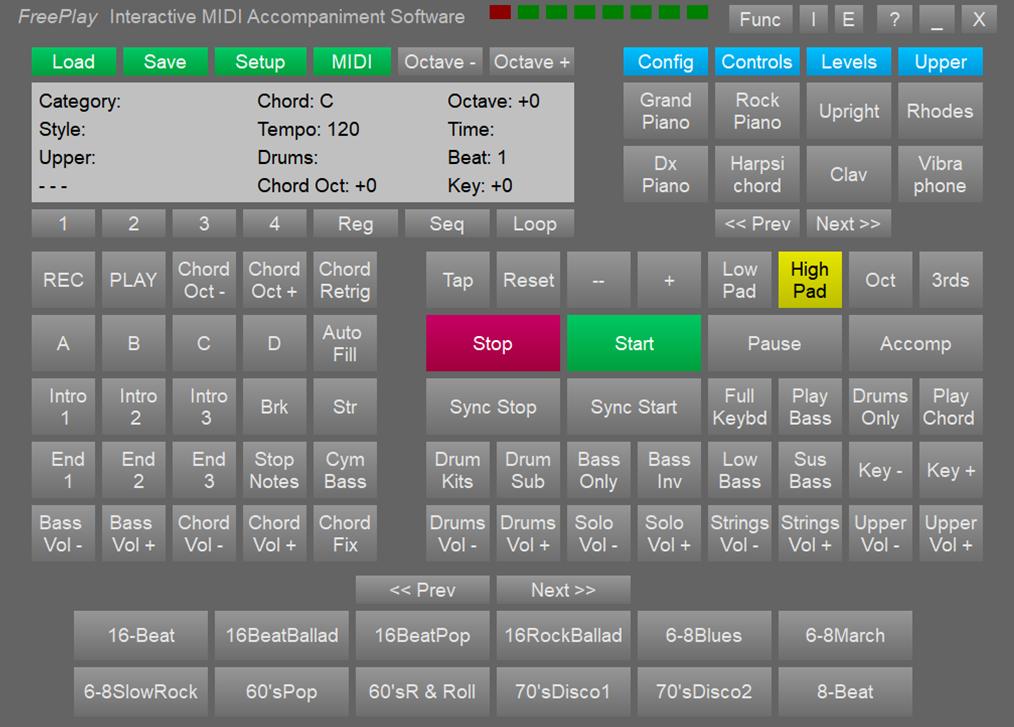Screen dimensions: 1014x727
Task: Select the 6-8Blues style
Action: click(x=704, y=635)
